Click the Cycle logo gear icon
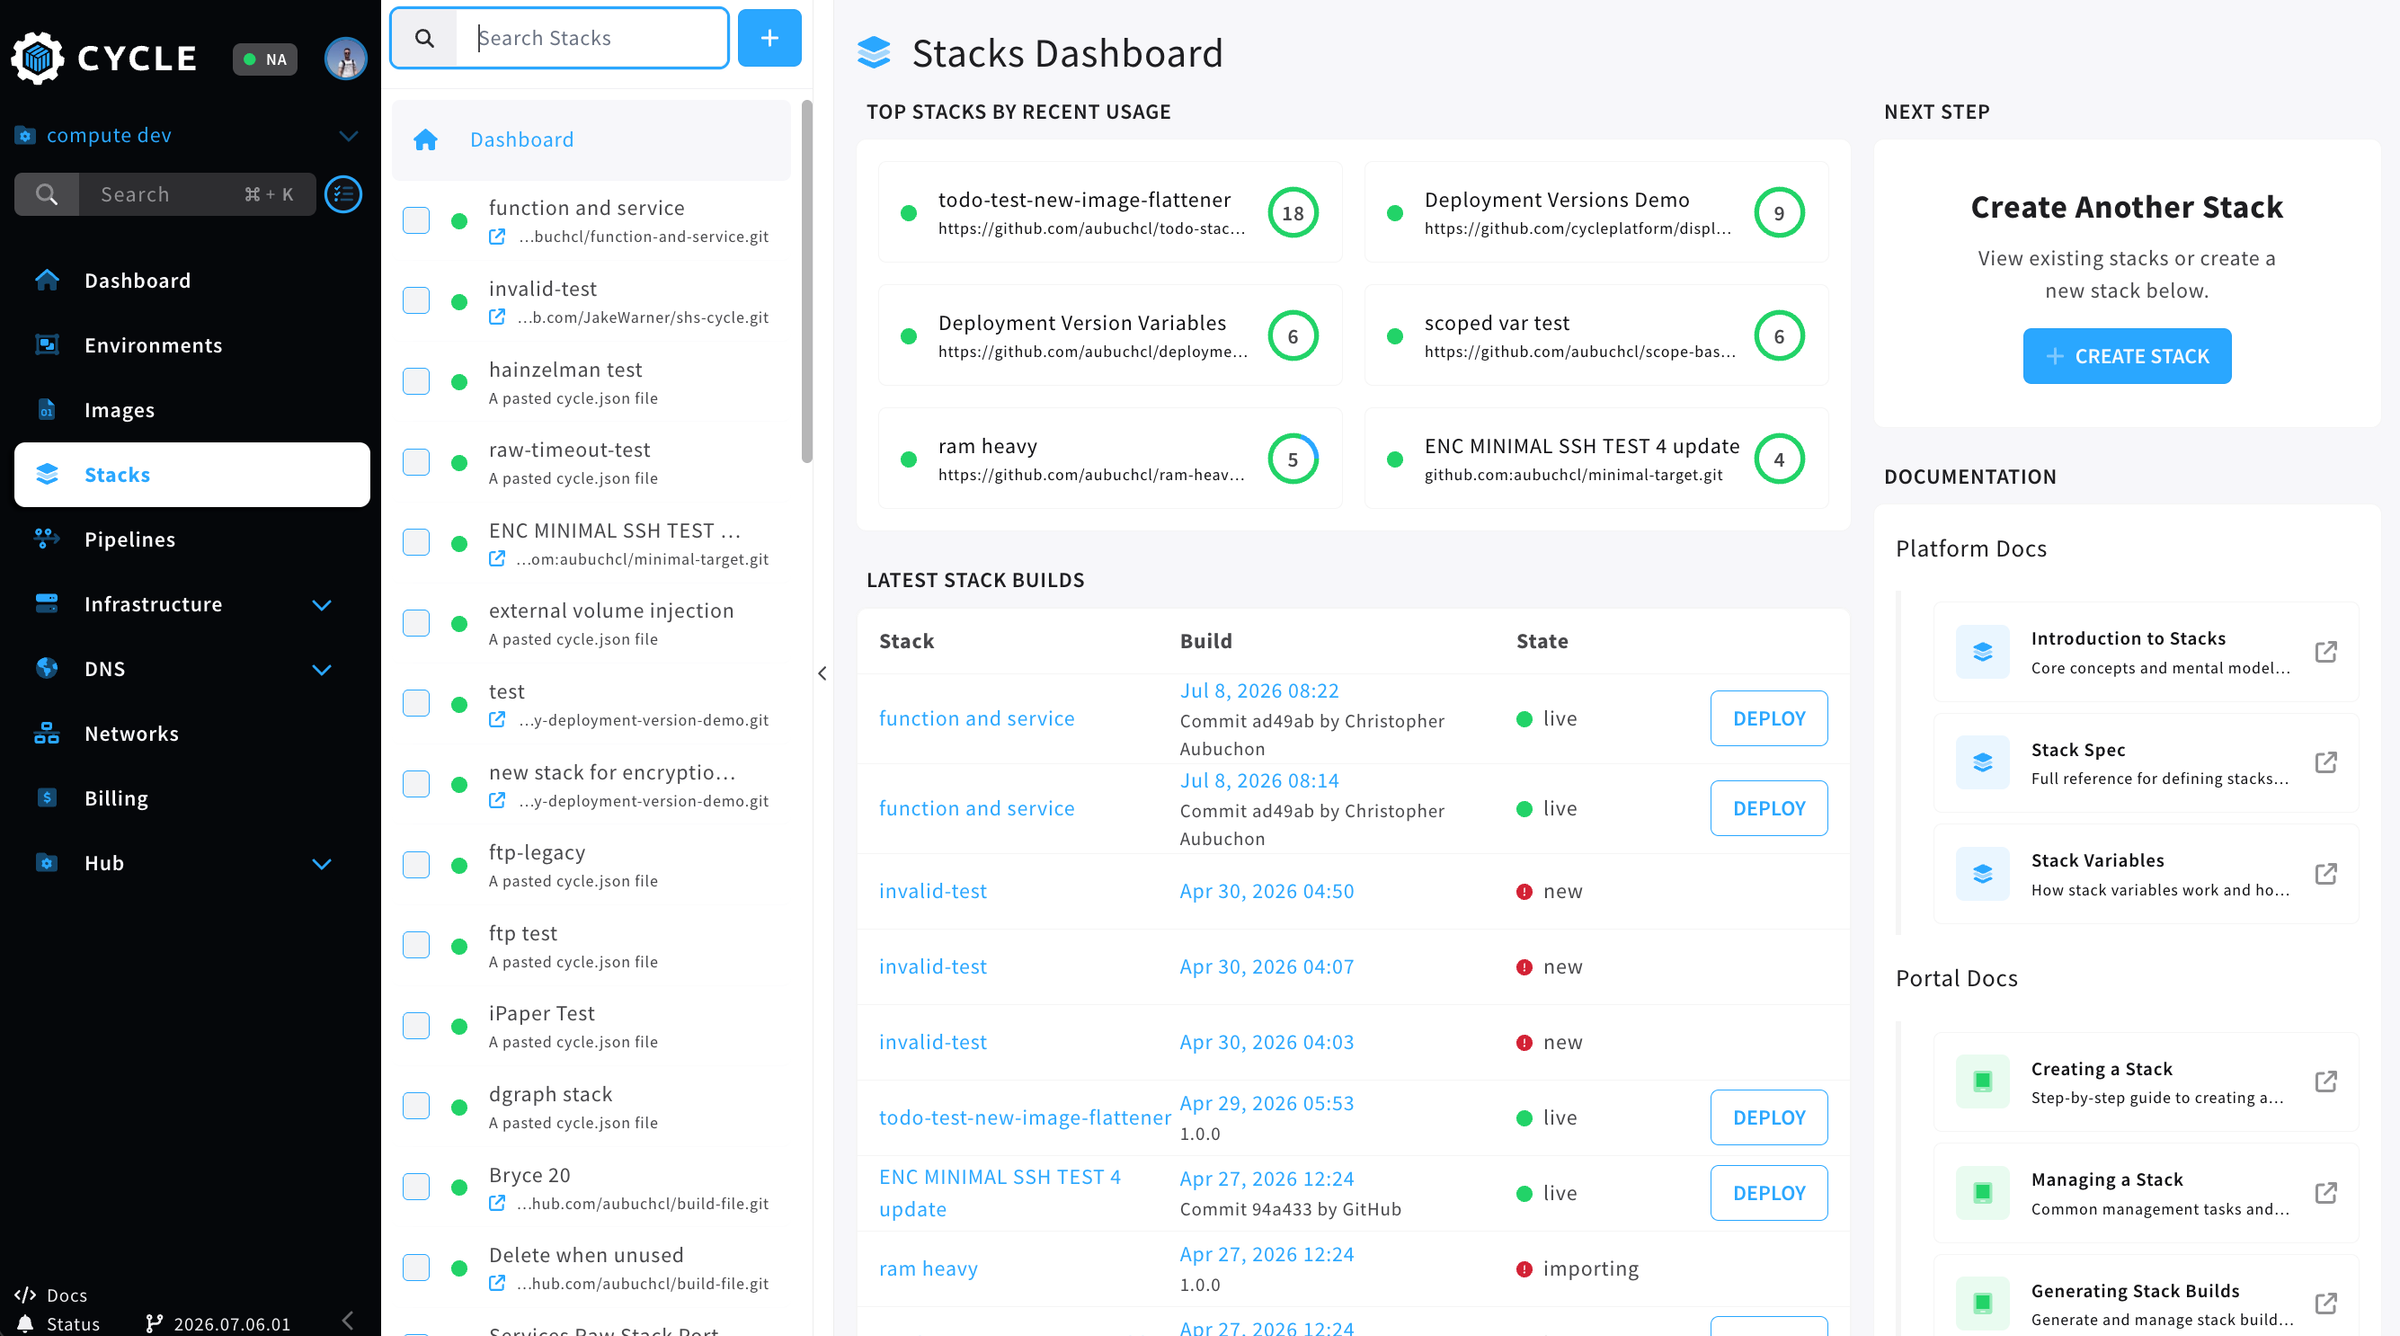Viewport: 2400px width, 1336px height. 38,58
